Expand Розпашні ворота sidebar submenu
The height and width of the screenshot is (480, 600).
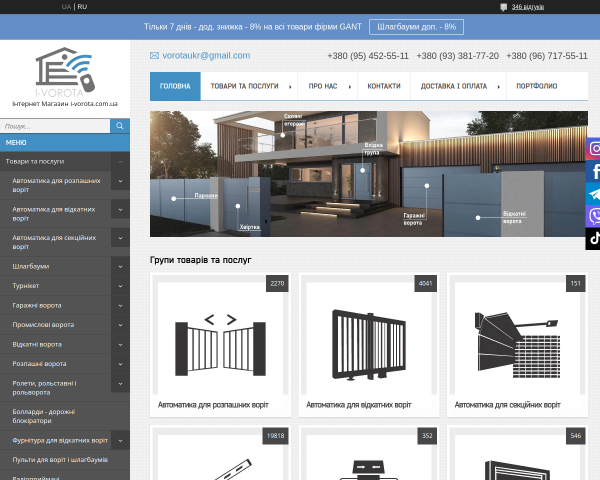click(120, 364)
